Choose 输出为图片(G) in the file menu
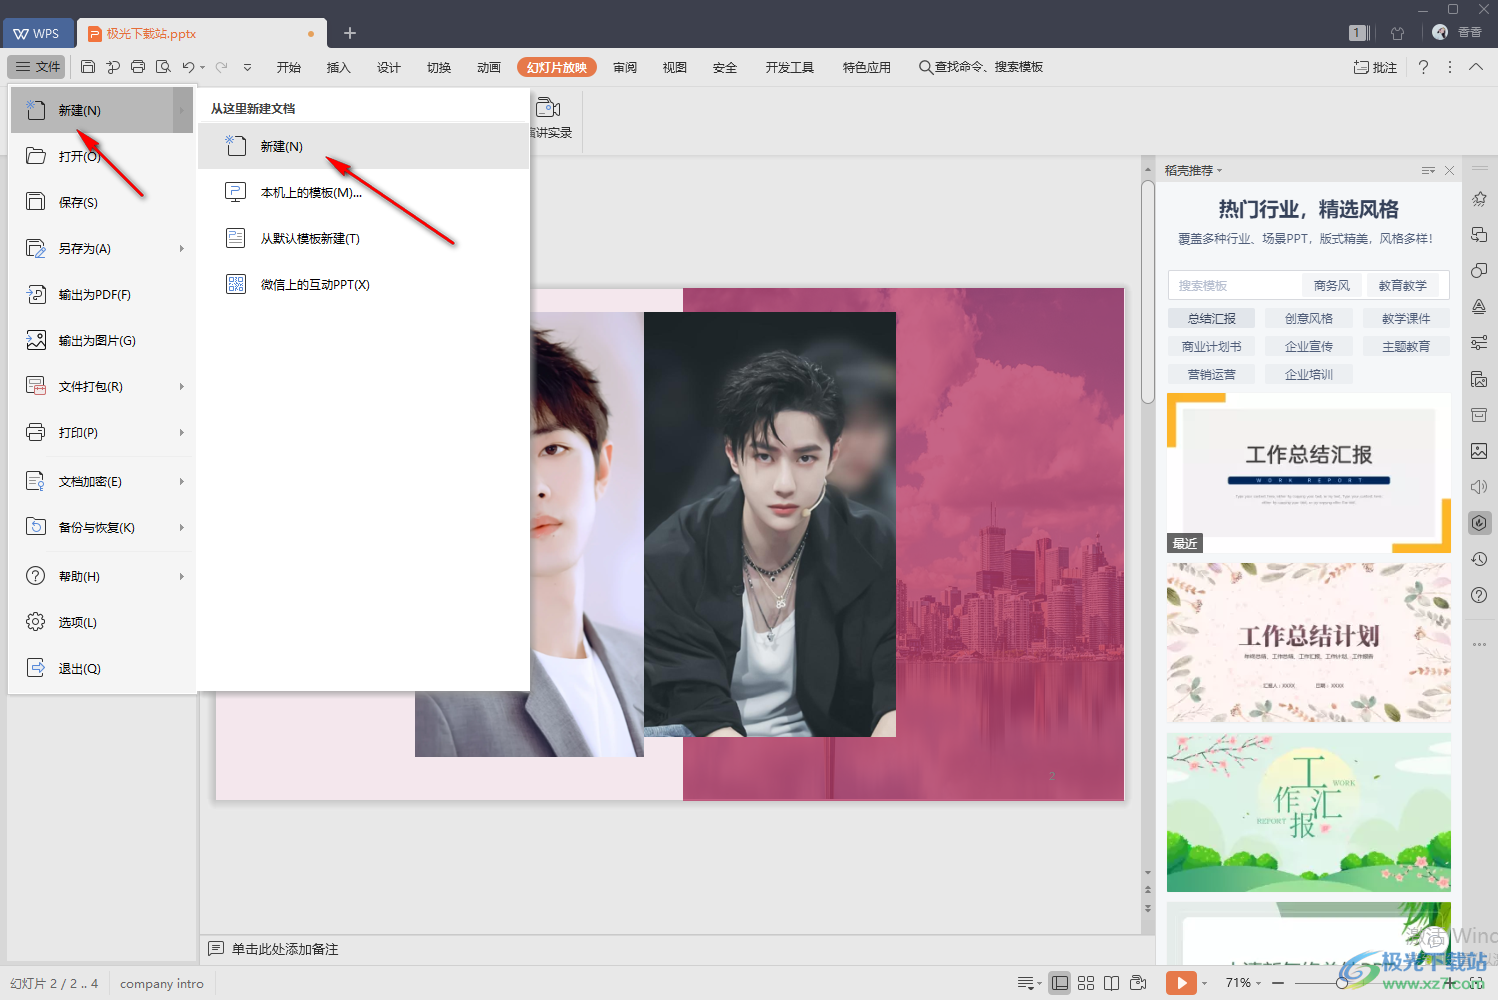Screen dimensions: 1498x1000 pos(102,340)
